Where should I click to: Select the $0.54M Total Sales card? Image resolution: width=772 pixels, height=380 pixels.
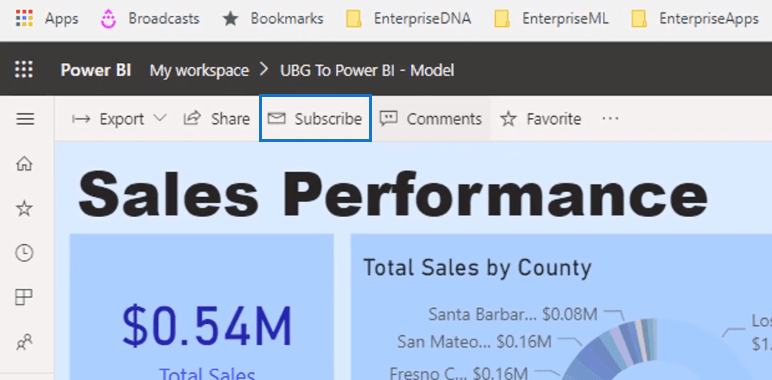coord(201,307)
